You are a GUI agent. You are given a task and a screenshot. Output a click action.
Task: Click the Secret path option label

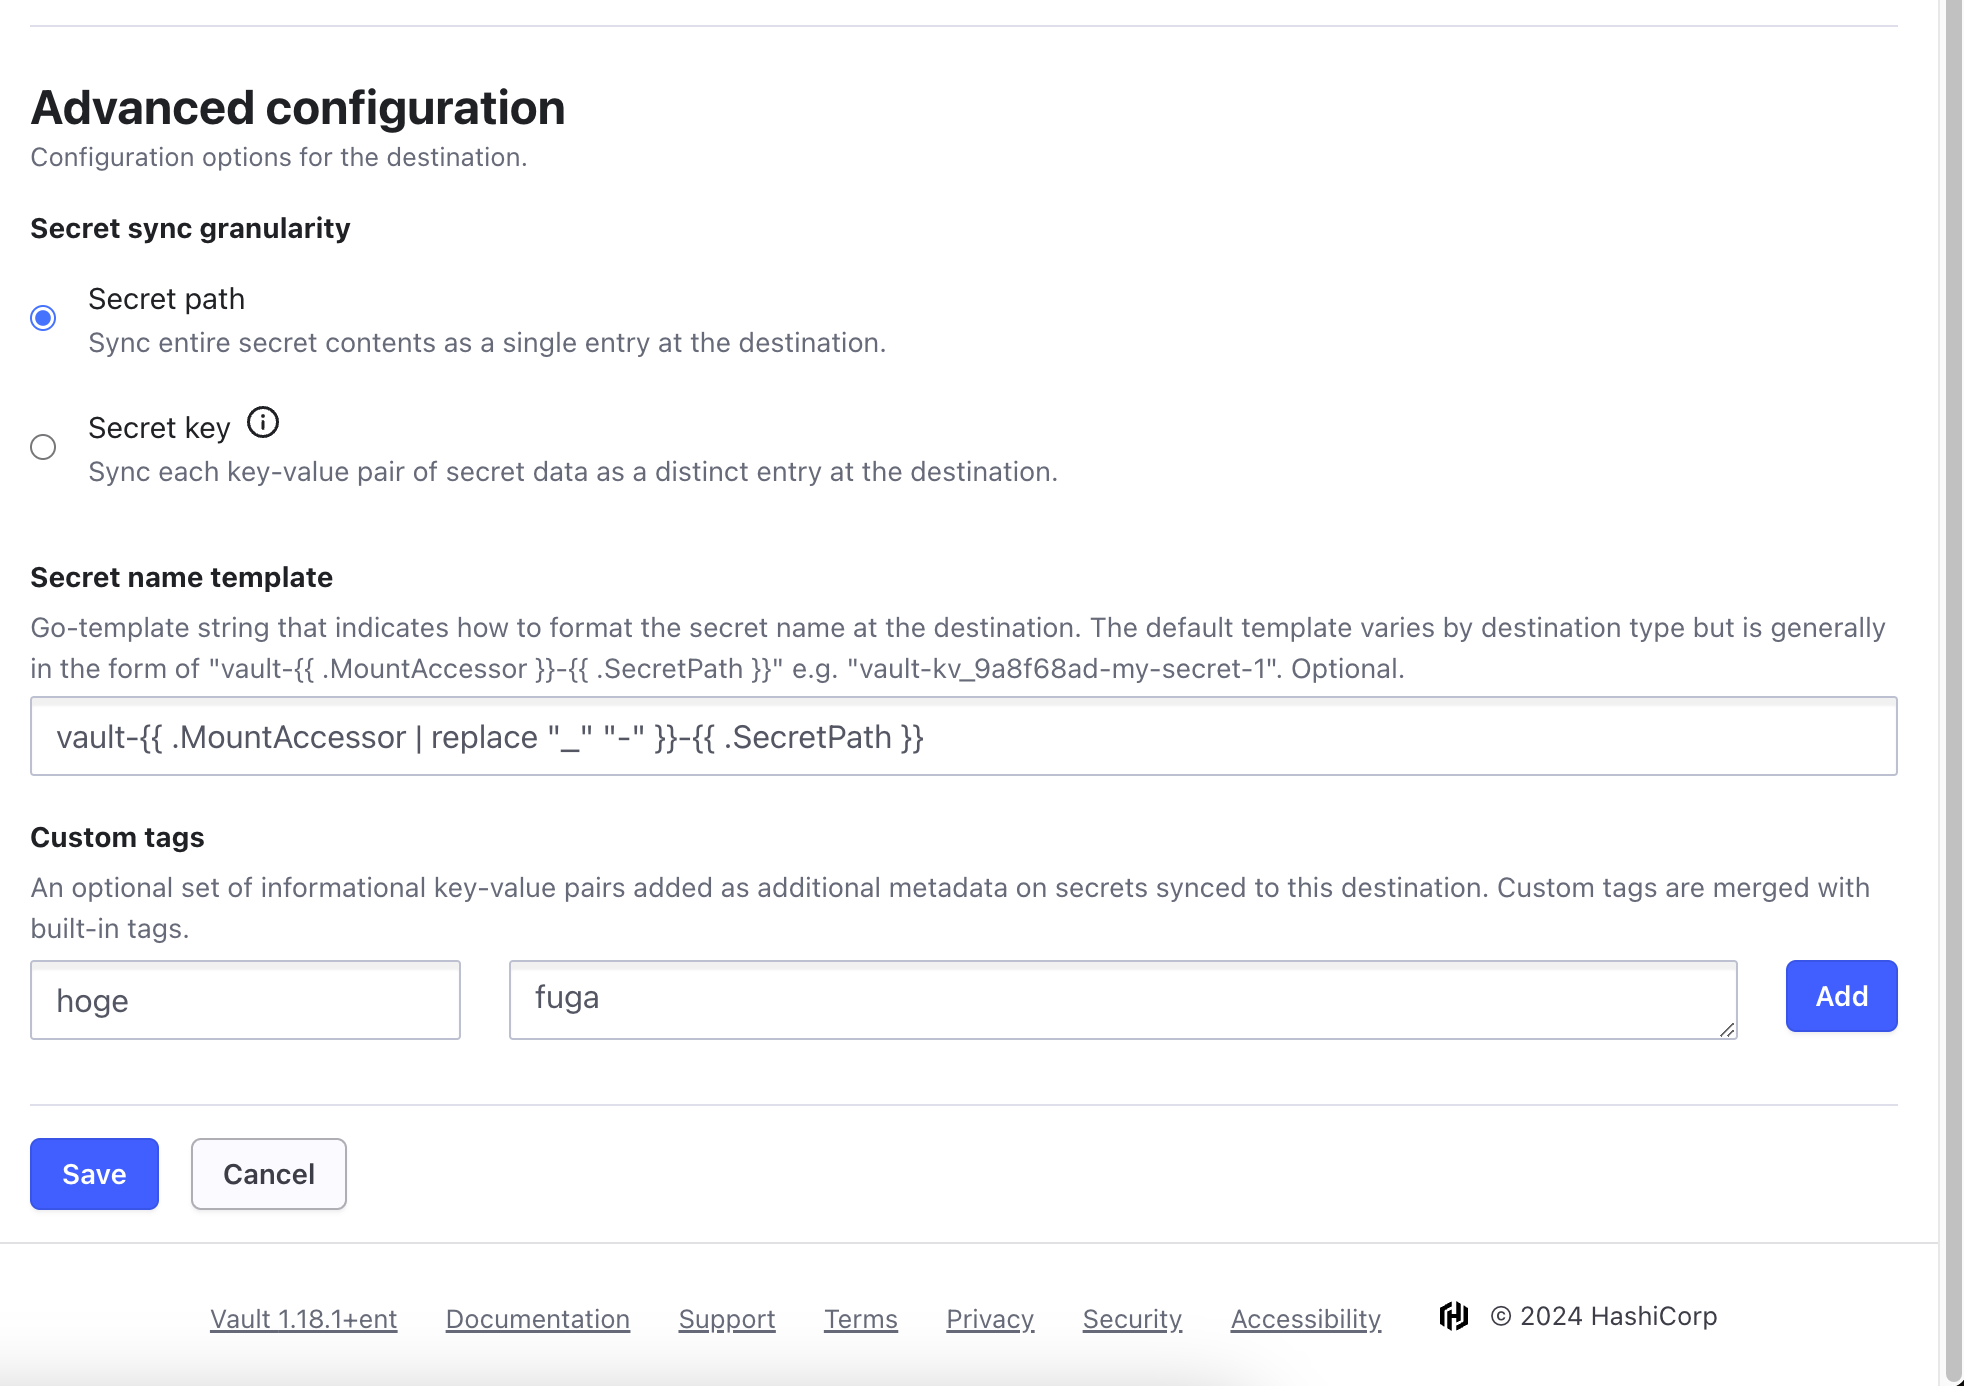coord(166,299)
